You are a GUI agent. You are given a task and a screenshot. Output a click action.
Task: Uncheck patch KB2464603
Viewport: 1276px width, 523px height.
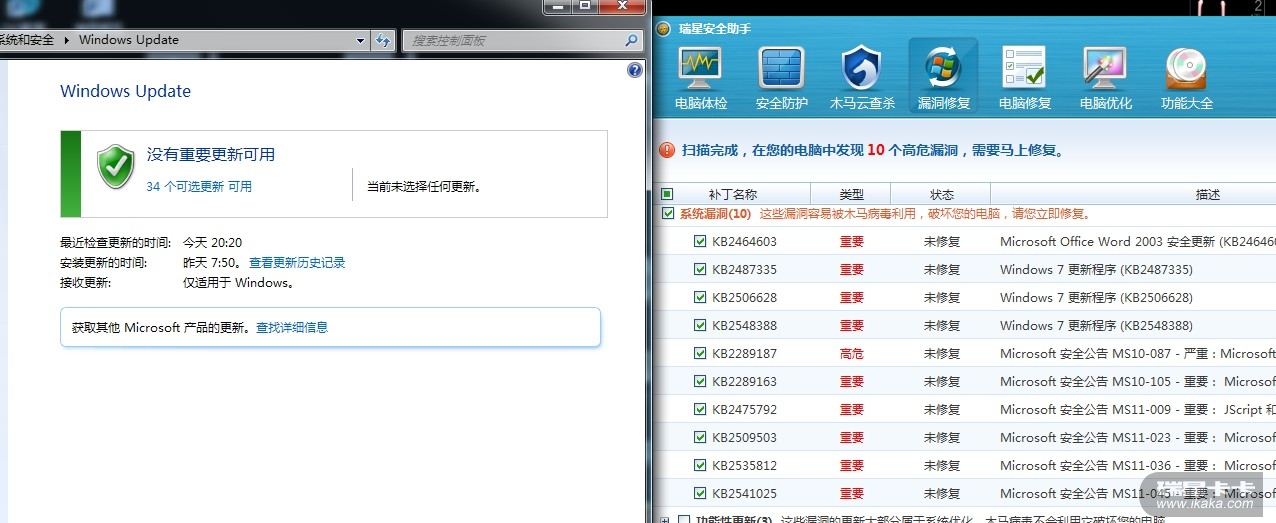pos(700,241)
